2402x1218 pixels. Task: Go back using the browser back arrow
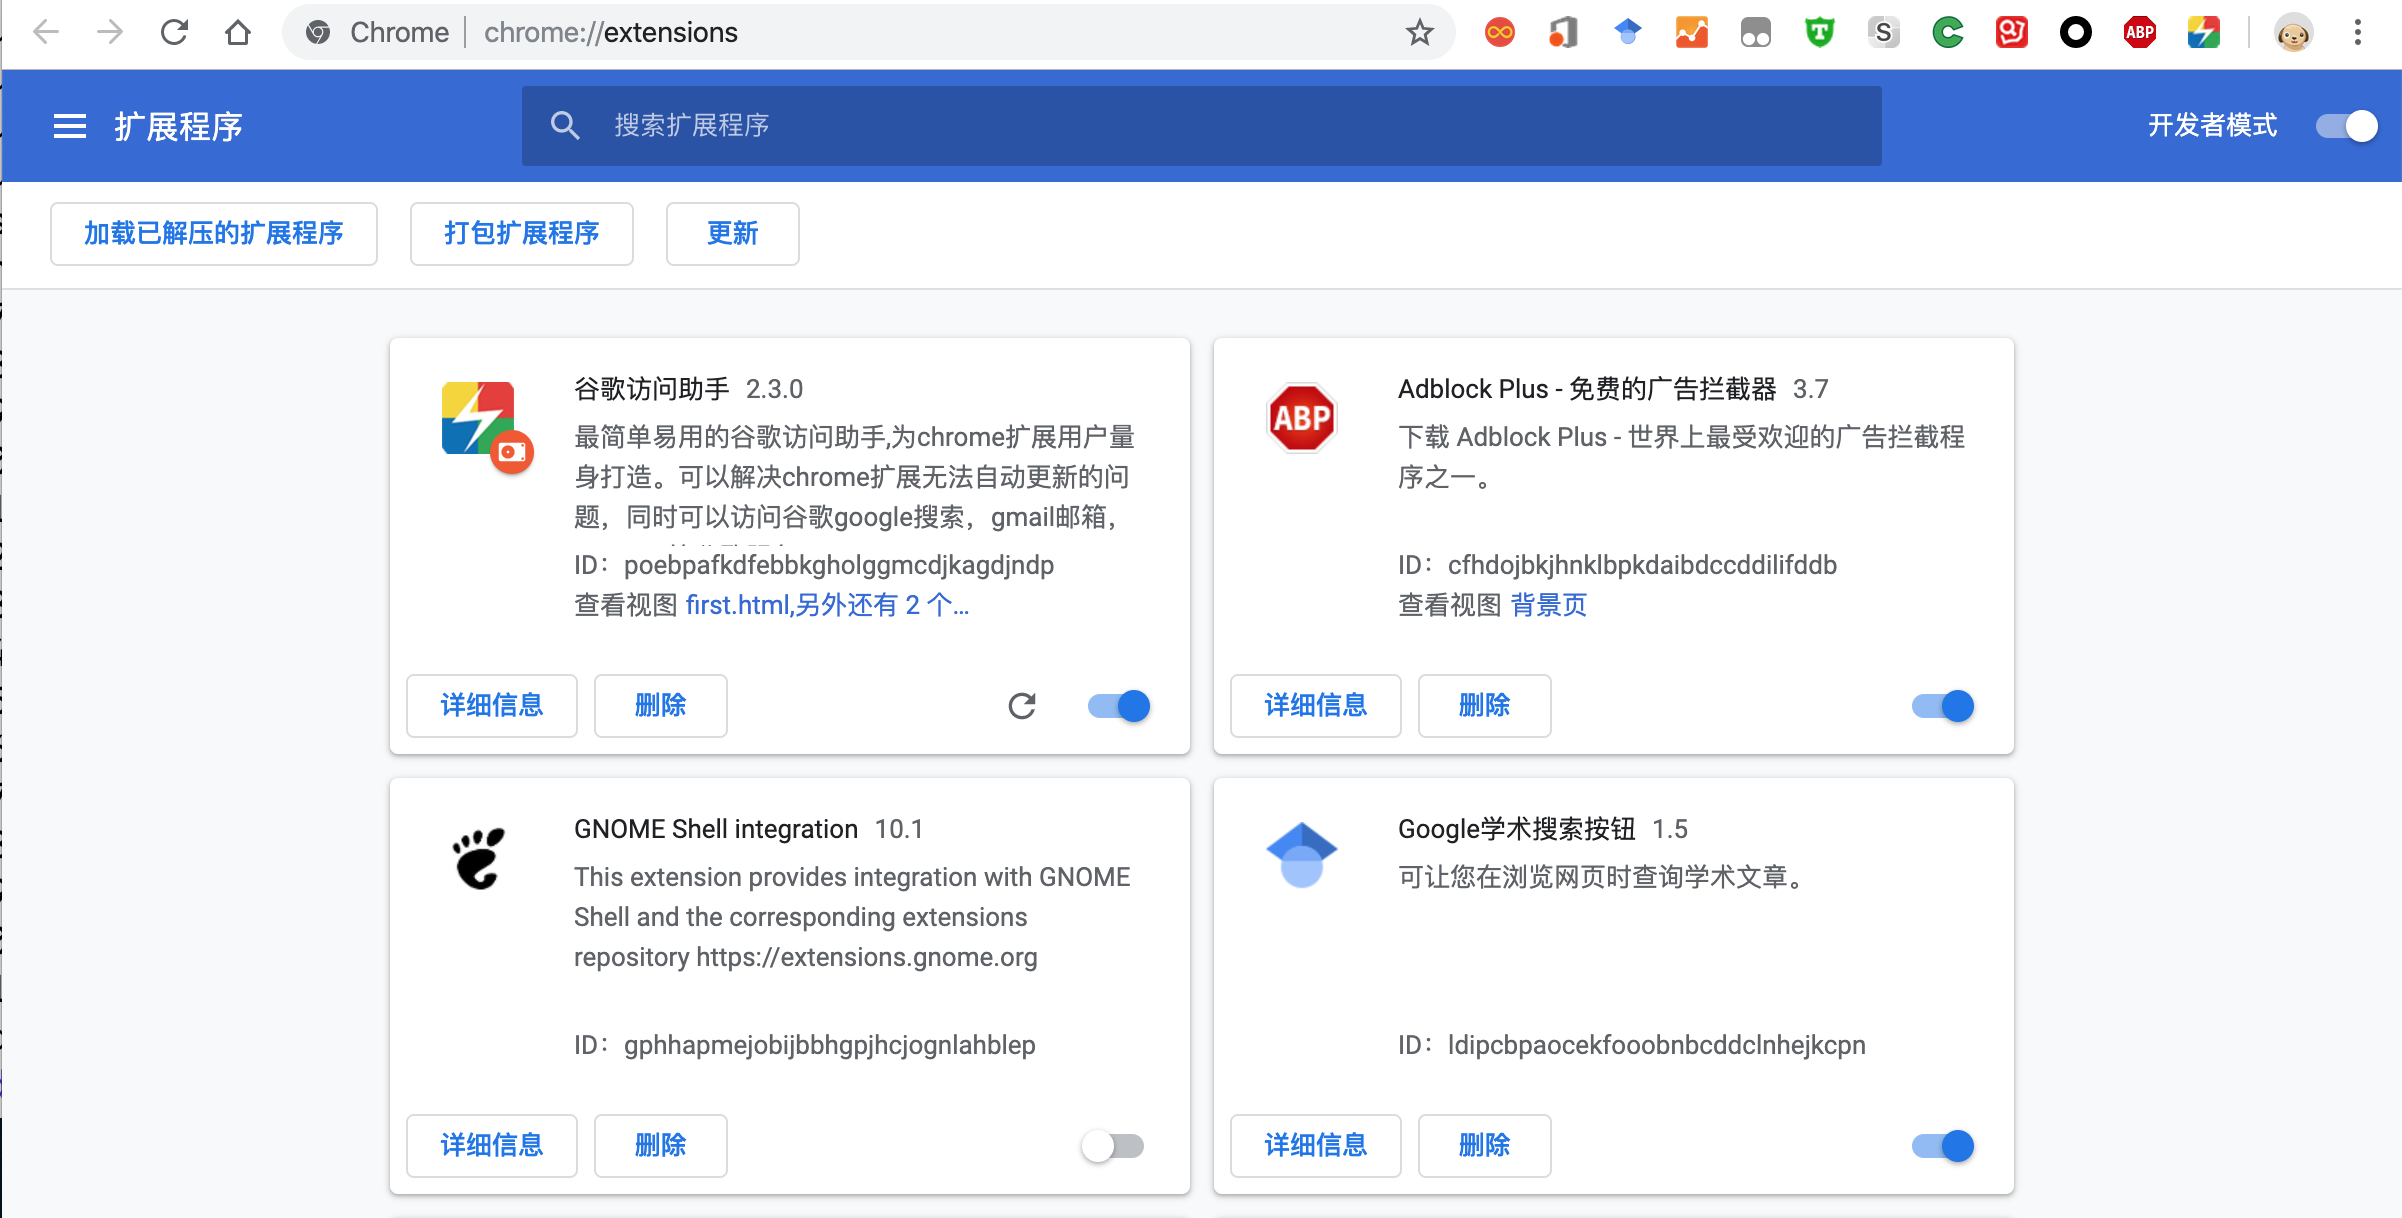pos(46,33)
